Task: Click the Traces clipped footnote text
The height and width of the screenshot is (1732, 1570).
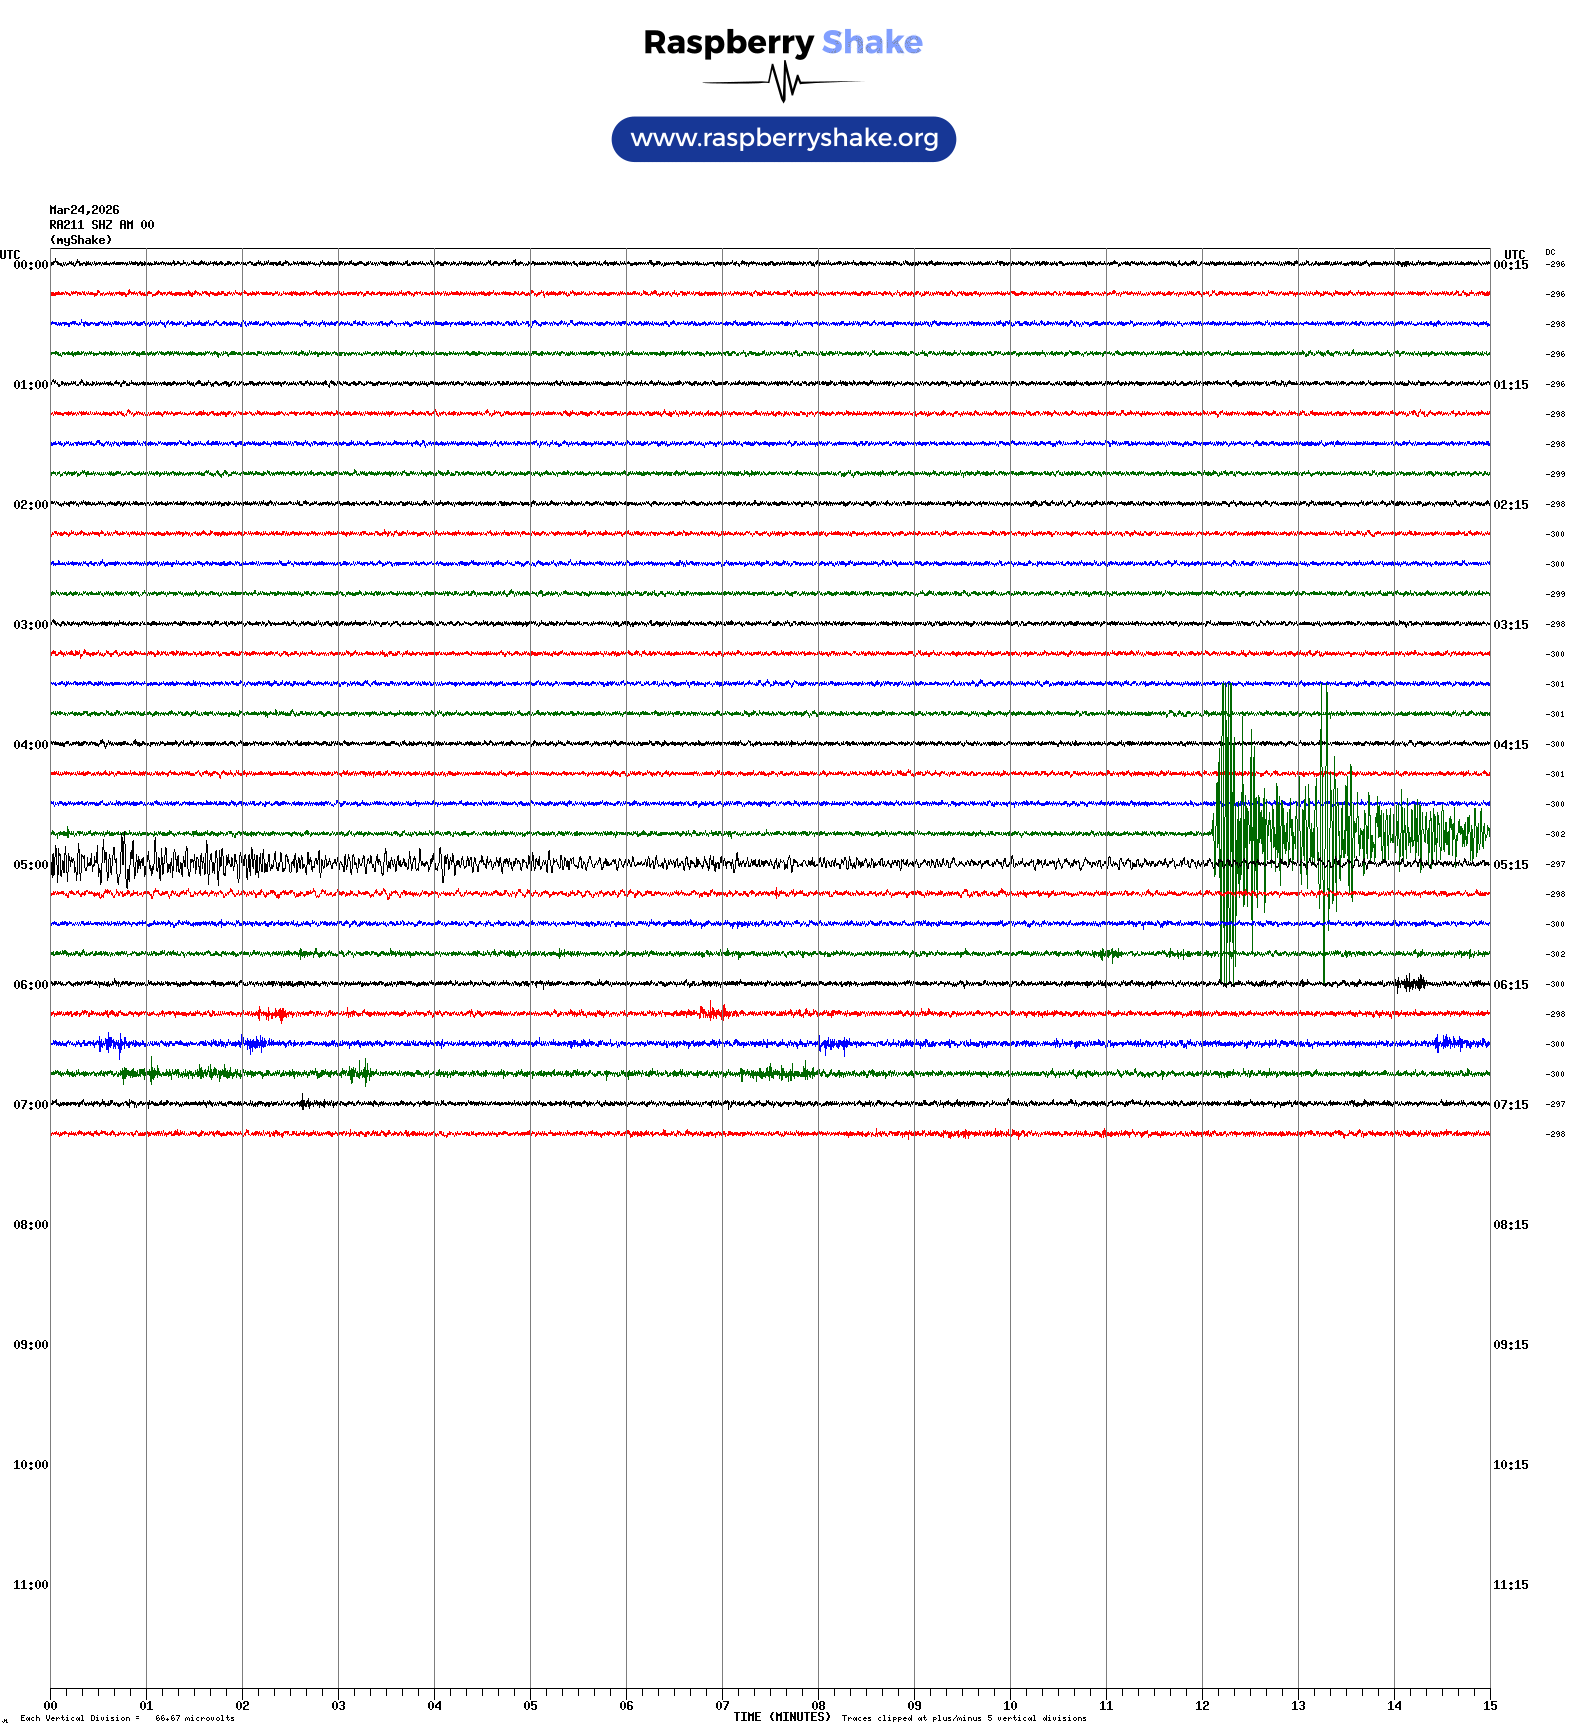Action: [x=963, y=1718]
